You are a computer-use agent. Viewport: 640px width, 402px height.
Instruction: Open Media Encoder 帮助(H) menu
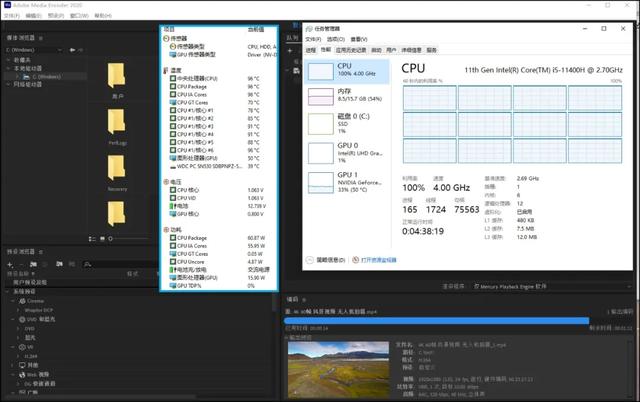coord(103,16)
